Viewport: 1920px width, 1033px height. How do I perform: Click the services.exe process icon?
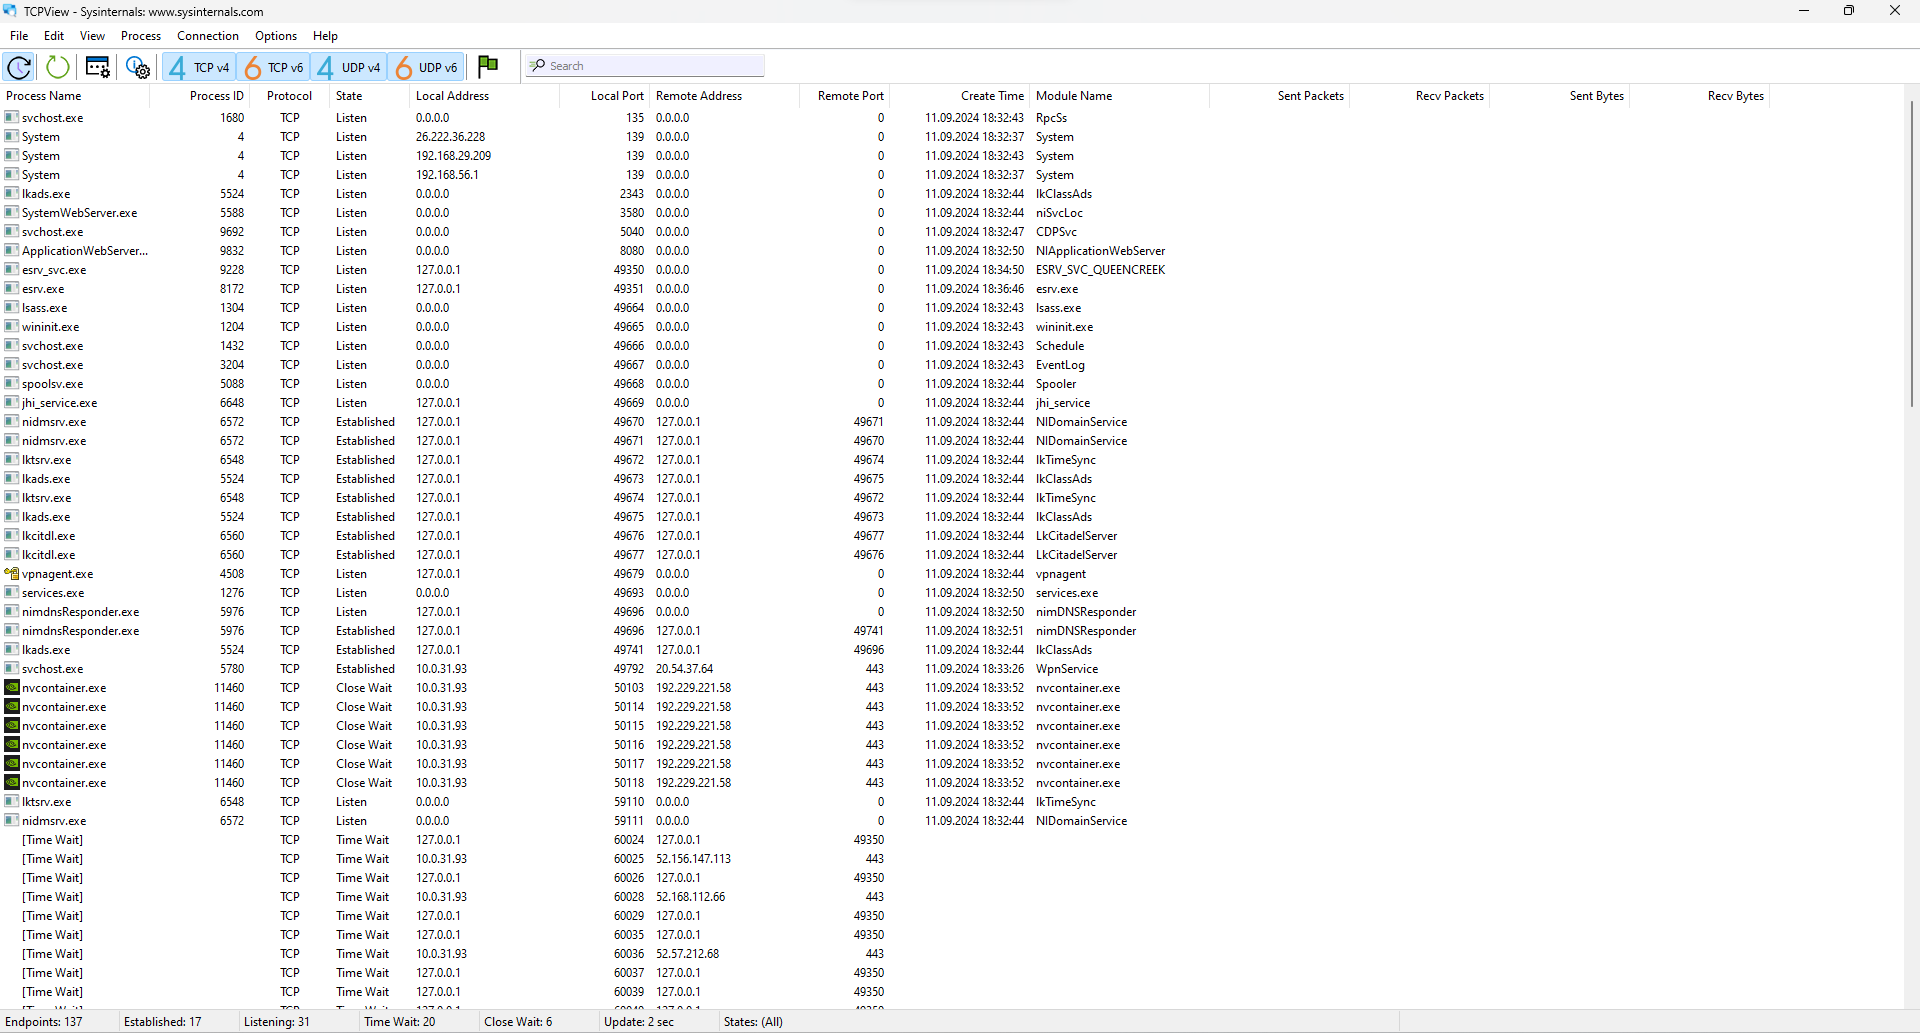[x=12, y=593]
